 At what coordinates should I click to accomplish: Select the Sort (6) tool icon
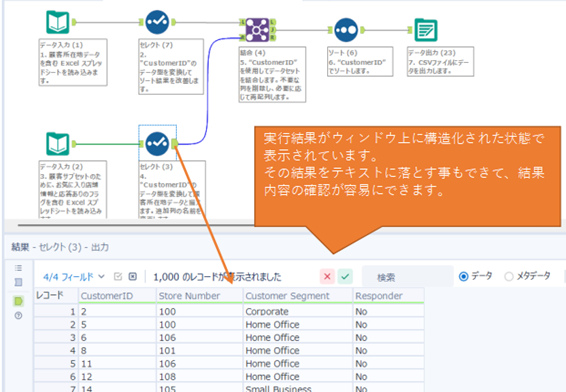click(346, 30)
